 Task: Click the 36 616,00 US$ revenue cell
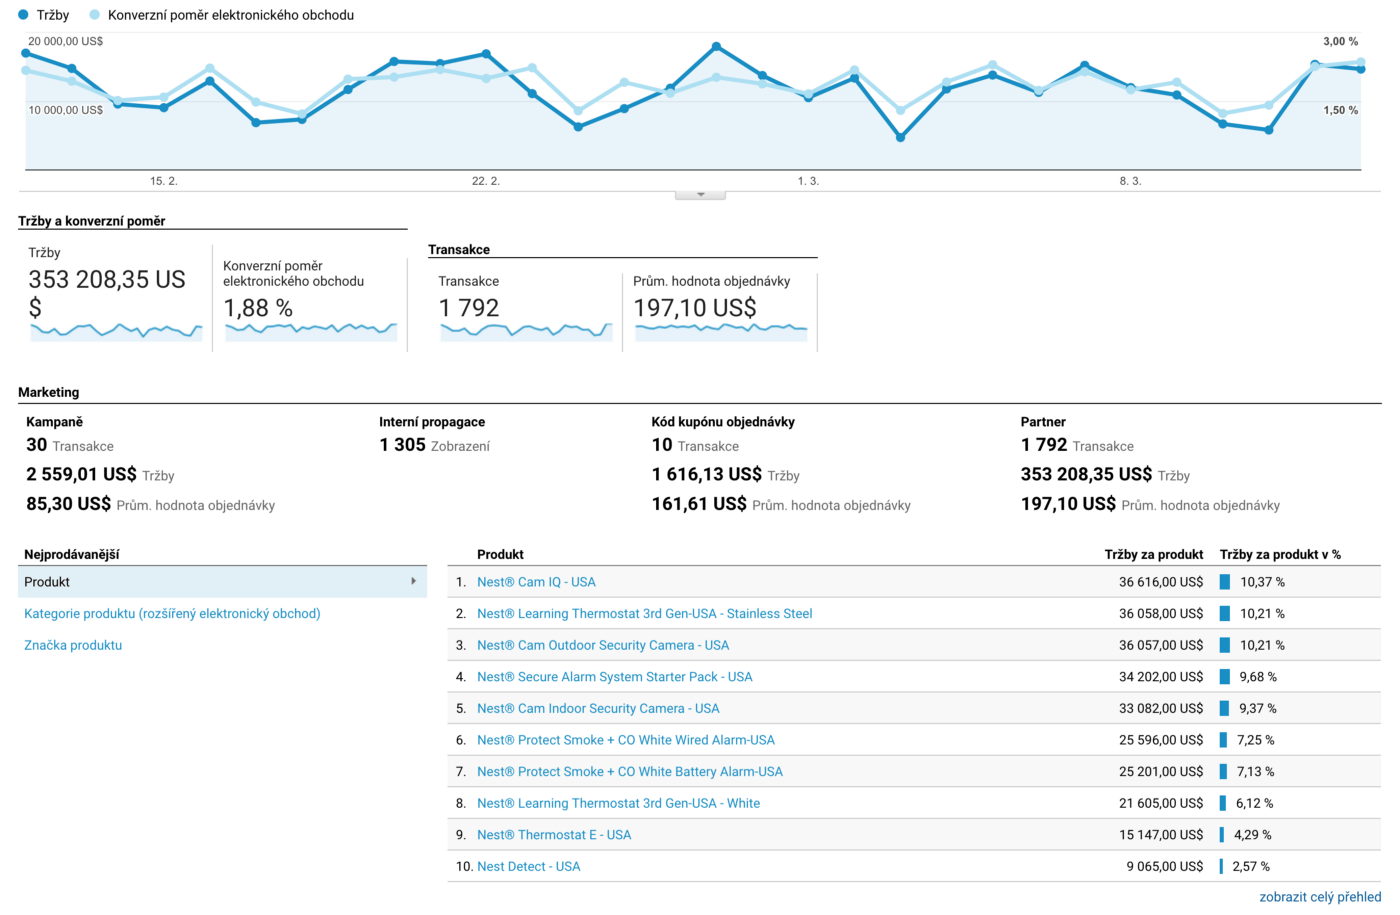[x=1161, y=582]
